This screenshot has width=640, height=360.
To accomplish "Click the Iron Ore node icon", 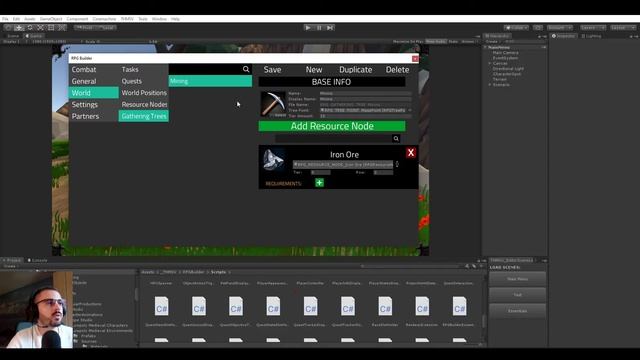I will 273,160.
